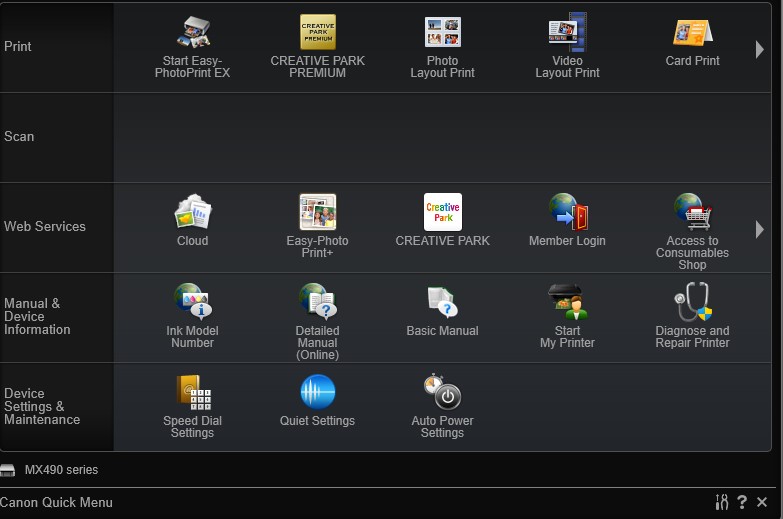Open Photo Layout Print
The image size is (783, 519).
[442, 33]
